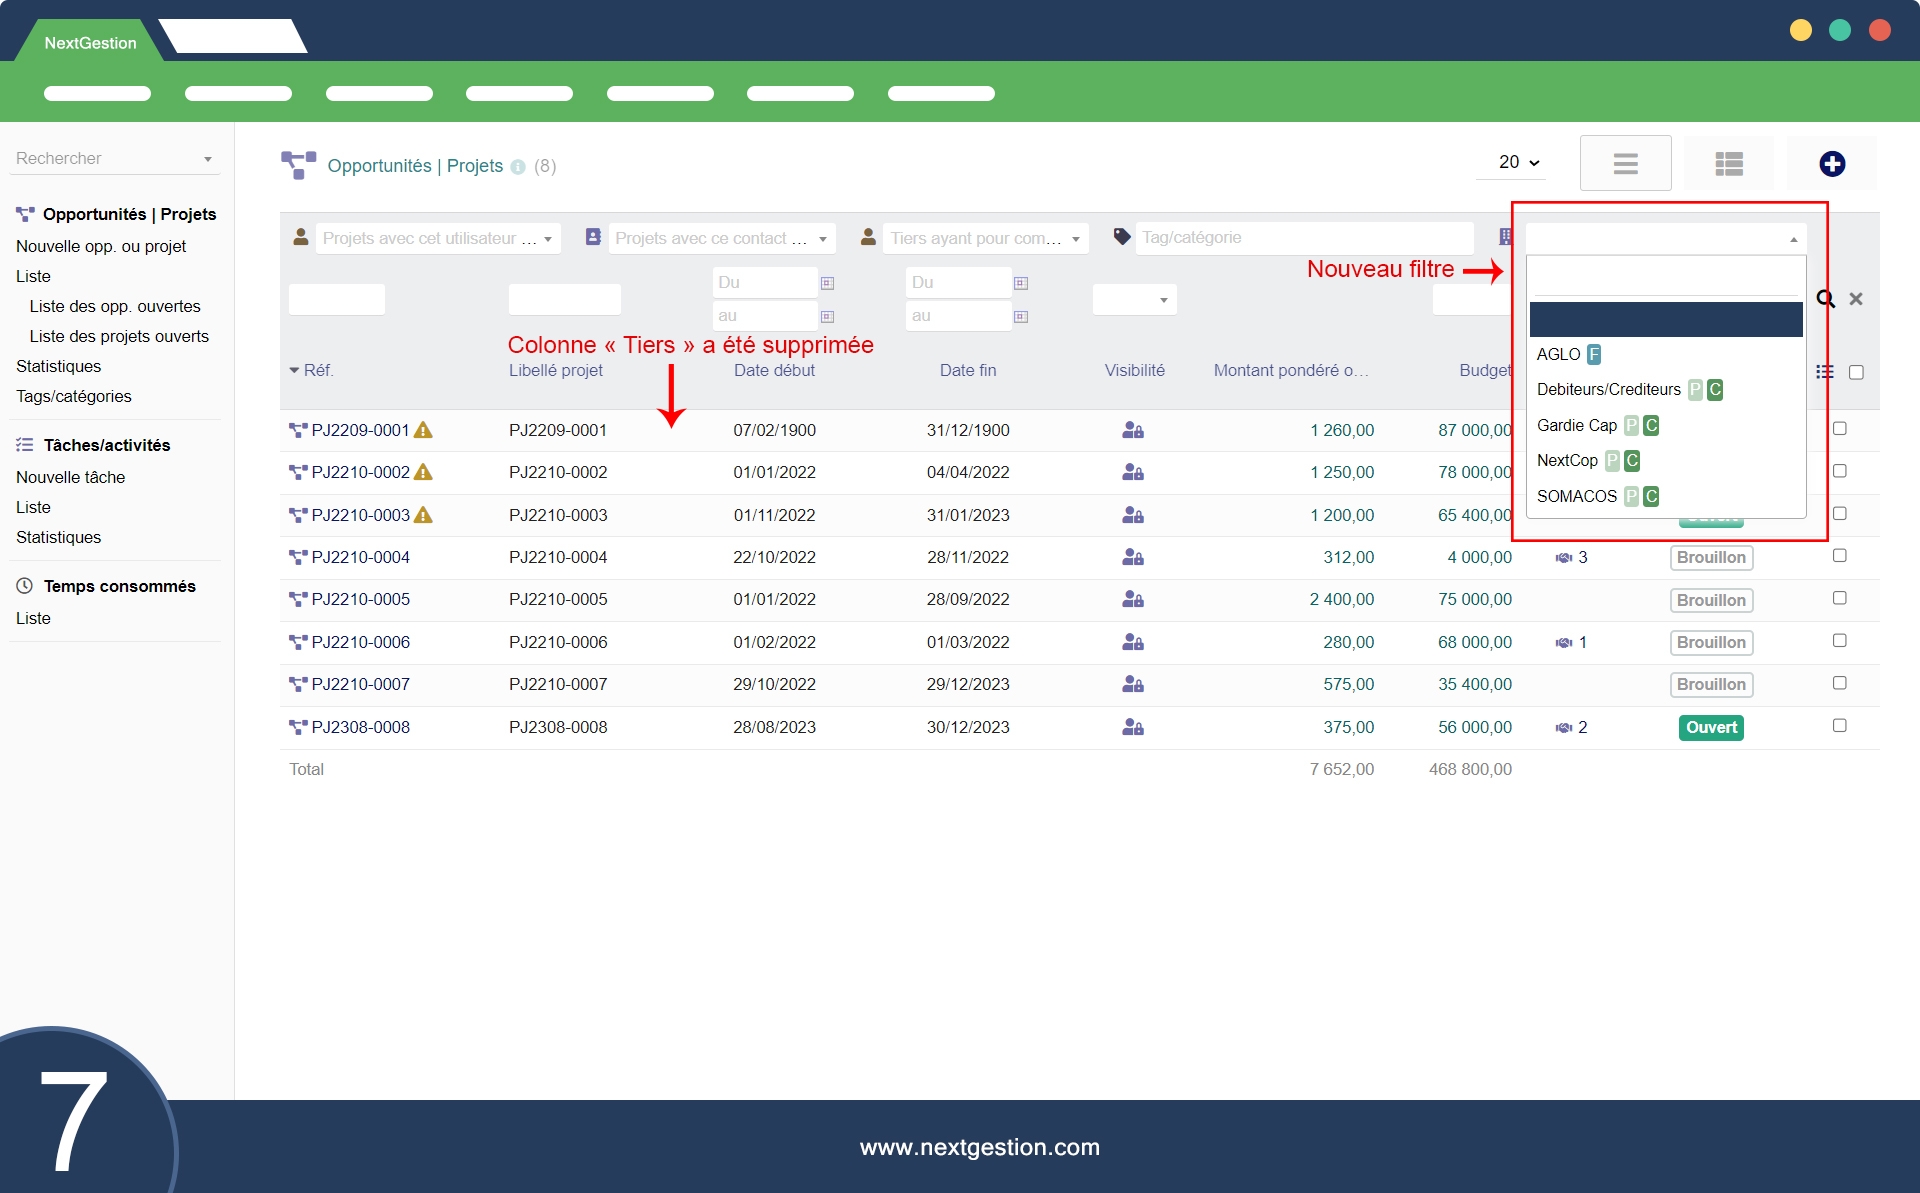Switch to hamburger list view icon

tap(1625, 164)
